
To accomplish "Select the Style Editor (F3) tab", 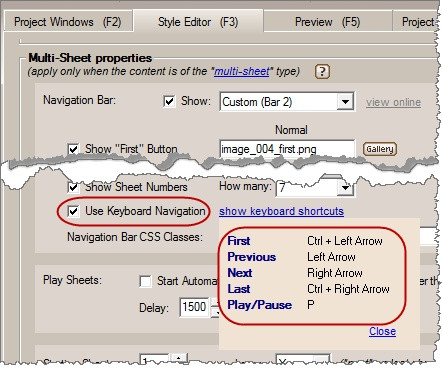I will point(198,22).
